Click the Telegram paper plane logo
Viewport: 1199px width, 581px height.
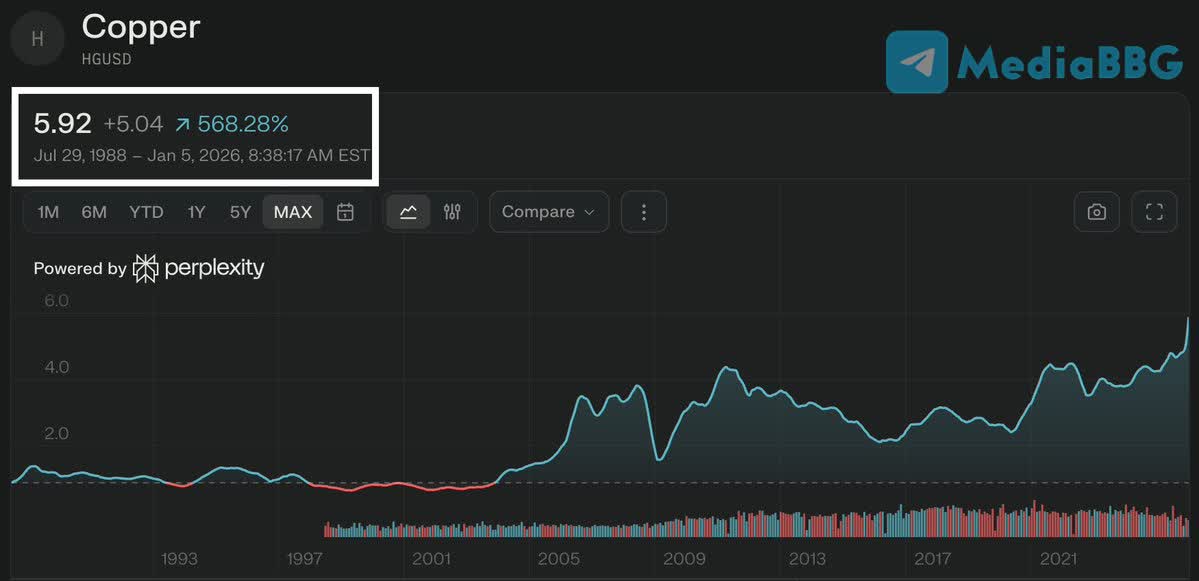[917, 62]
